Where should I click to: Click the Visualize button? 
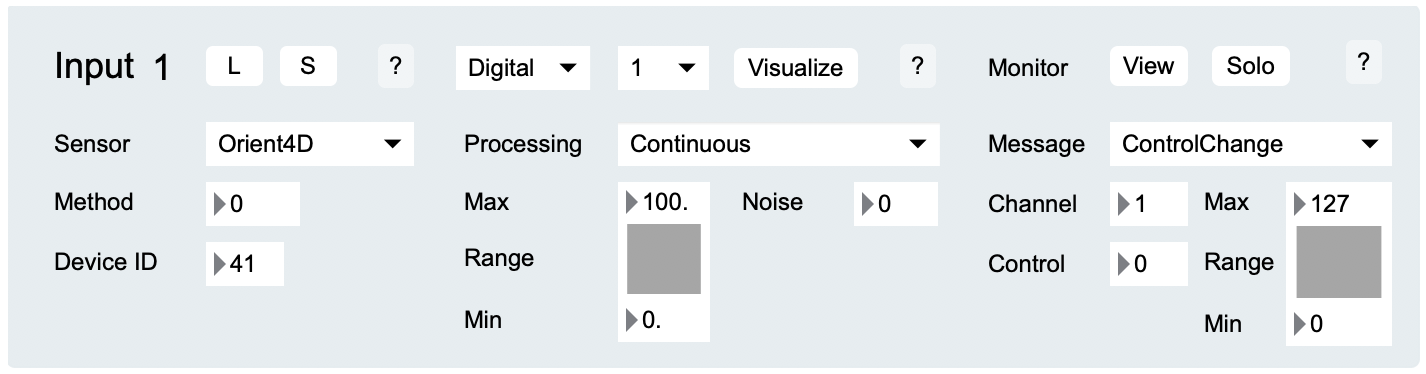(x=796, y=68)
